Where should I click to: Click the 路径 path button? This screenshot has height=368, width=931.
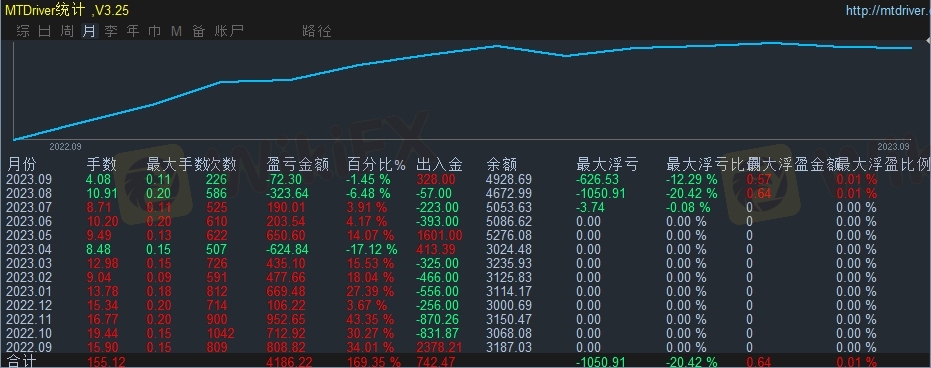[x=317, y=31]
